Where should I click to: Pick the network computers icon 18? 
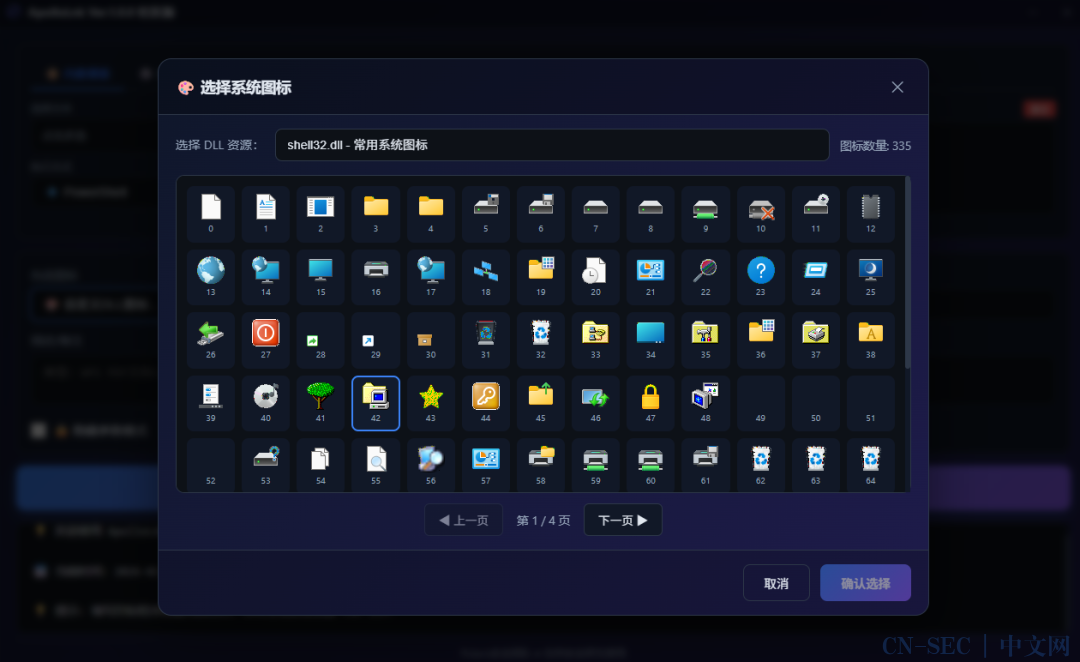pos(486,277)
